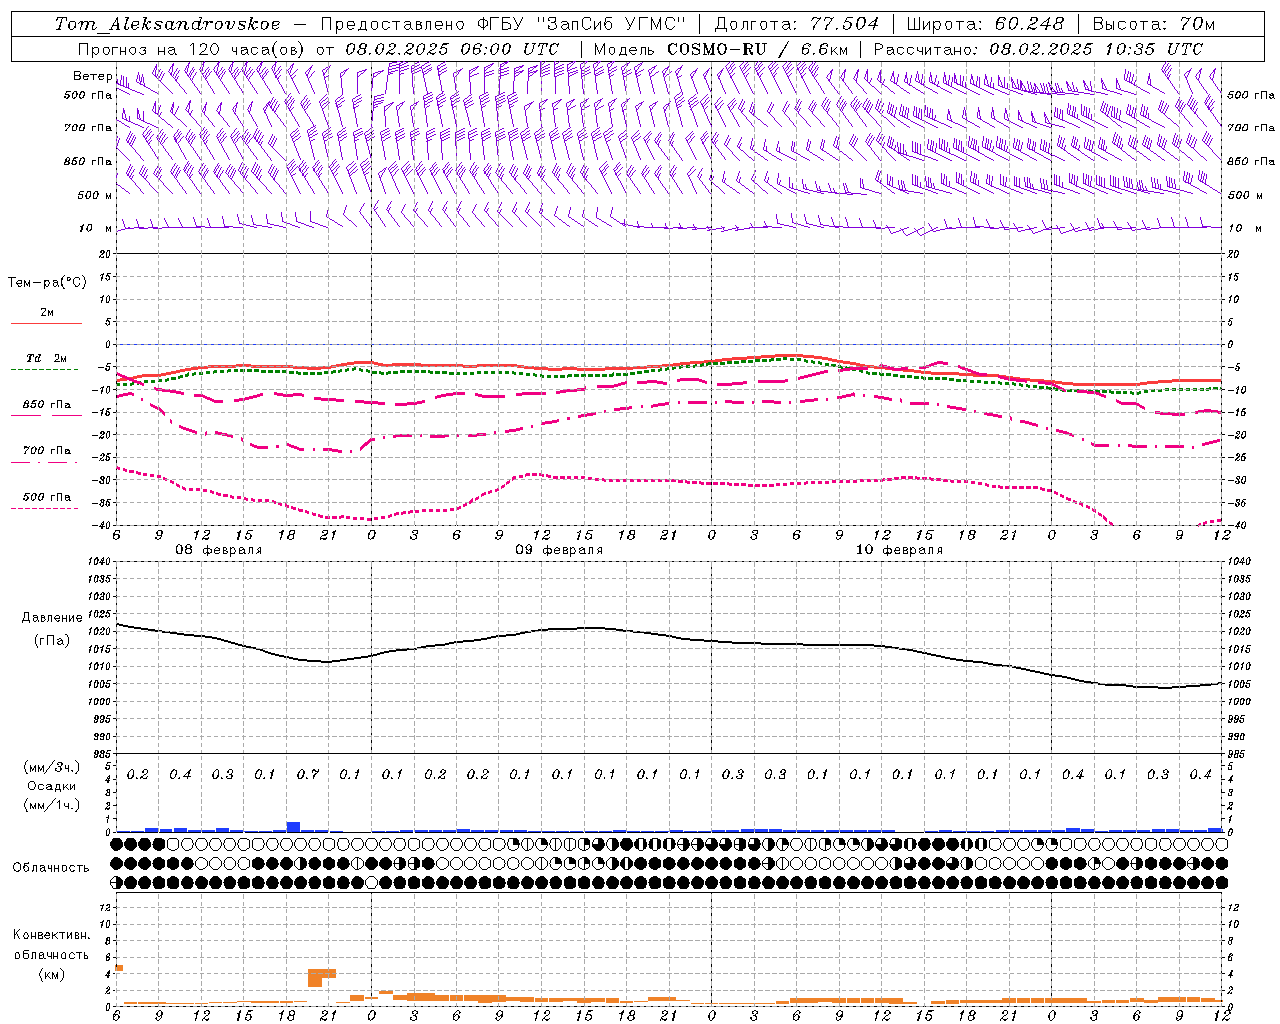Click the 'Td 2м' dew point legend label

(x=46, y=358)
